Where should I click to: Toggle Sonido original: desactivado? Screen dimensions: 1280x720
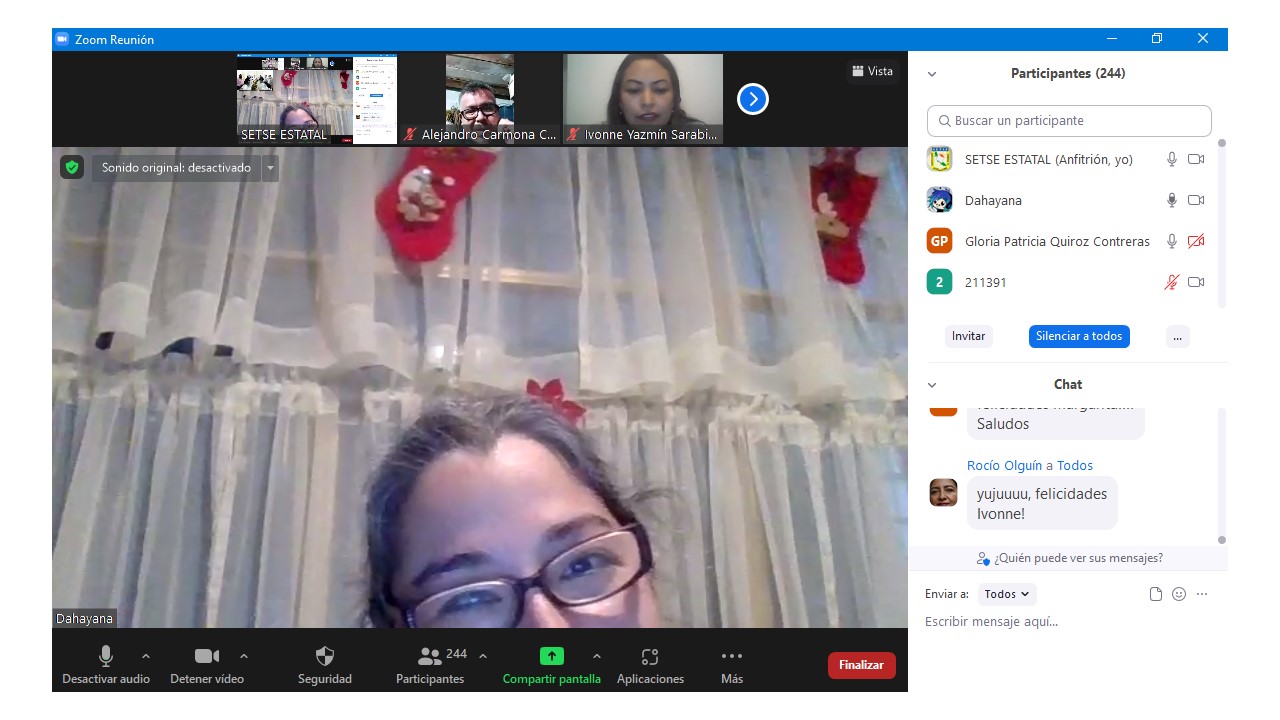(x=176, y=168)
